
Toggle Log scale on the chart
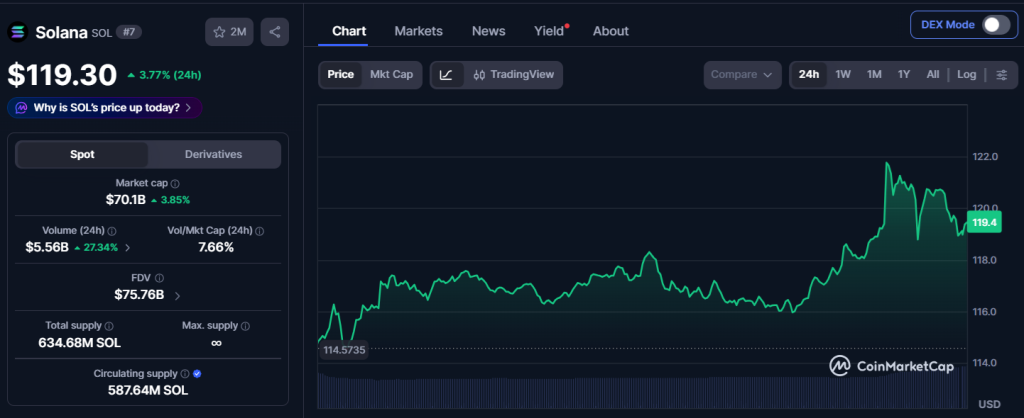tap(967, 74)
